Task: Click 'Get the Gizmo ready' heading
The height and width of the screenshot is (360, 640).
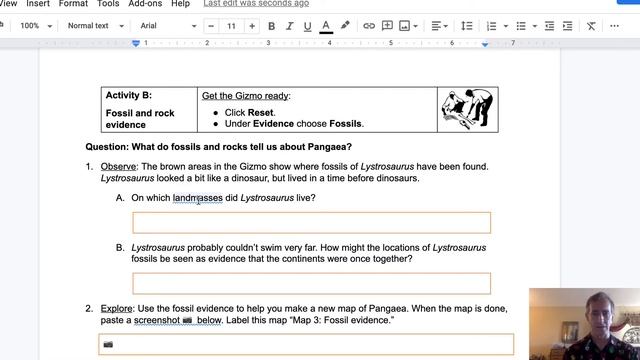Action: click(246, 96)
